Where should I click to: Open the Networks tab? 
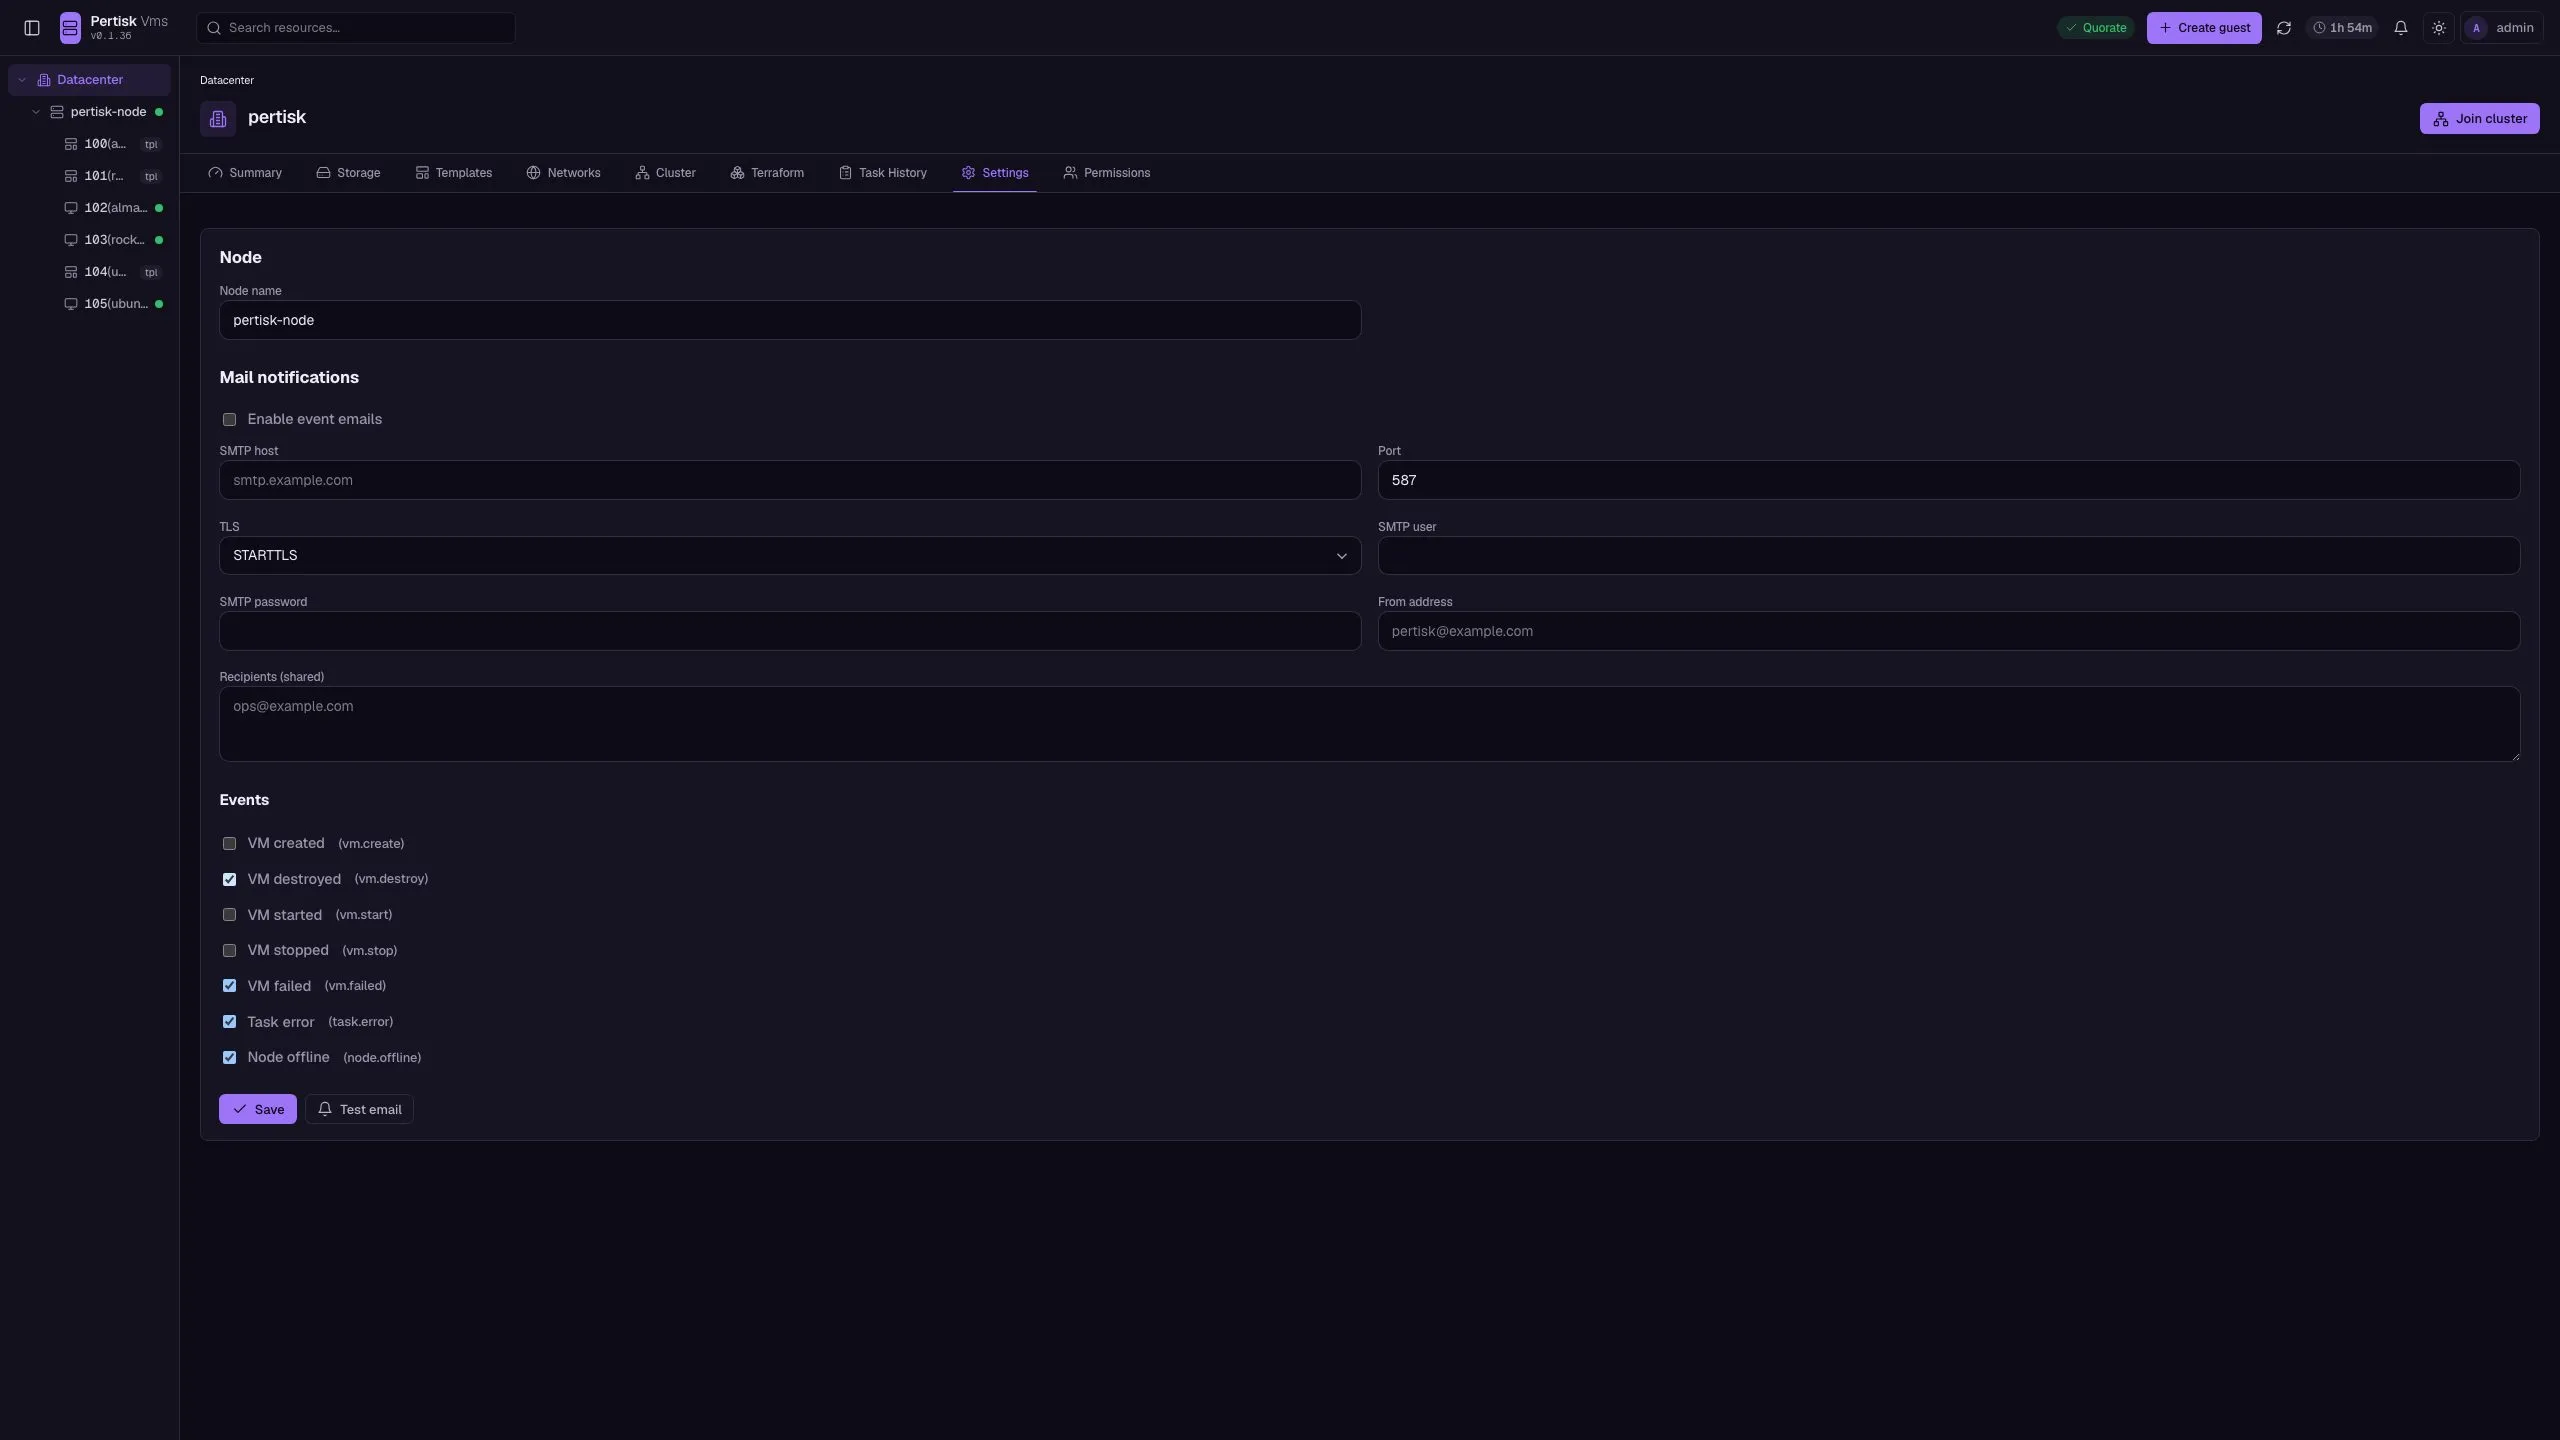[563, 173]
